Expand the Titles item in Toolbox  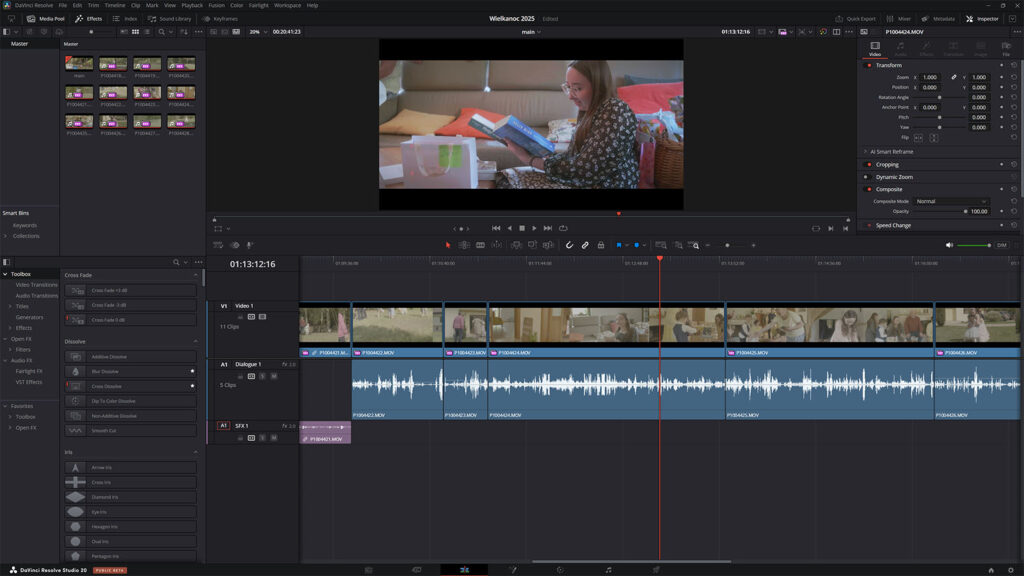point(10,306)
